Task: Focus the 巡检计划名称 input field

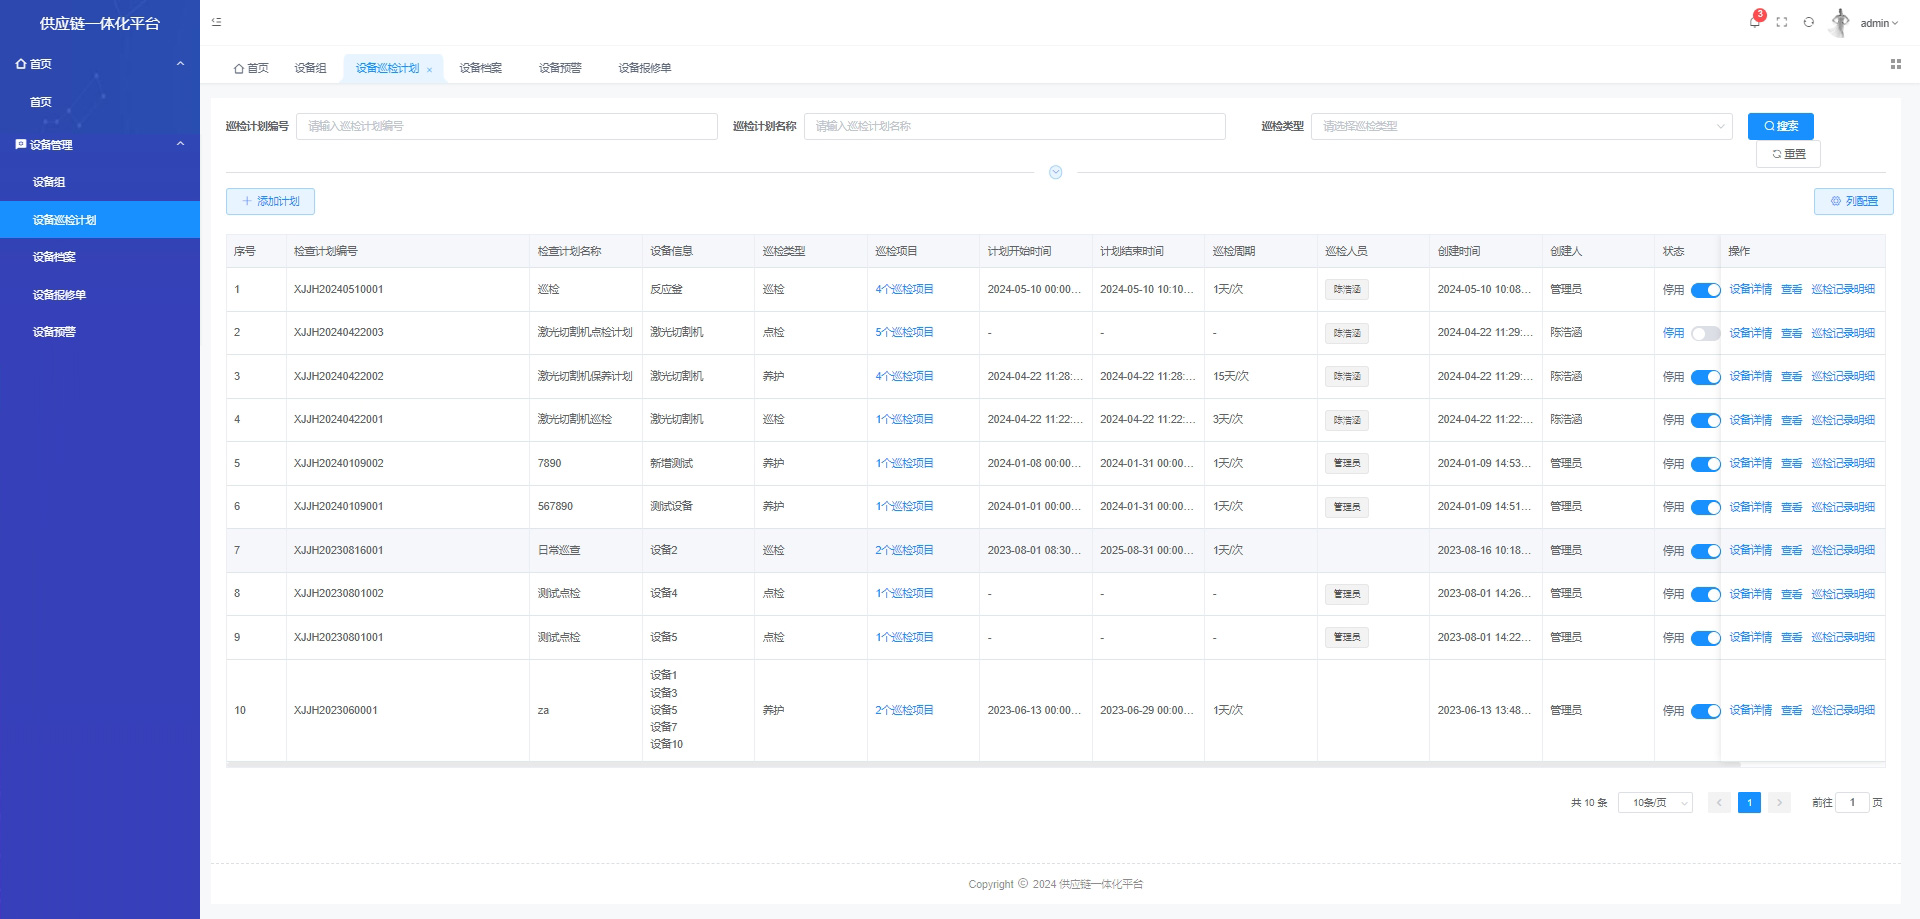Action: pos(1014,126)
